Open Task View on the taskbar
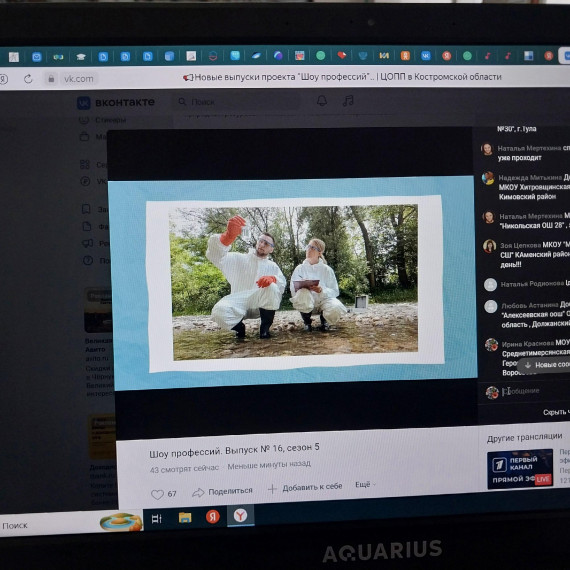Image resolution: width=570 pixels, height=570 pixels. coord(157,518)
